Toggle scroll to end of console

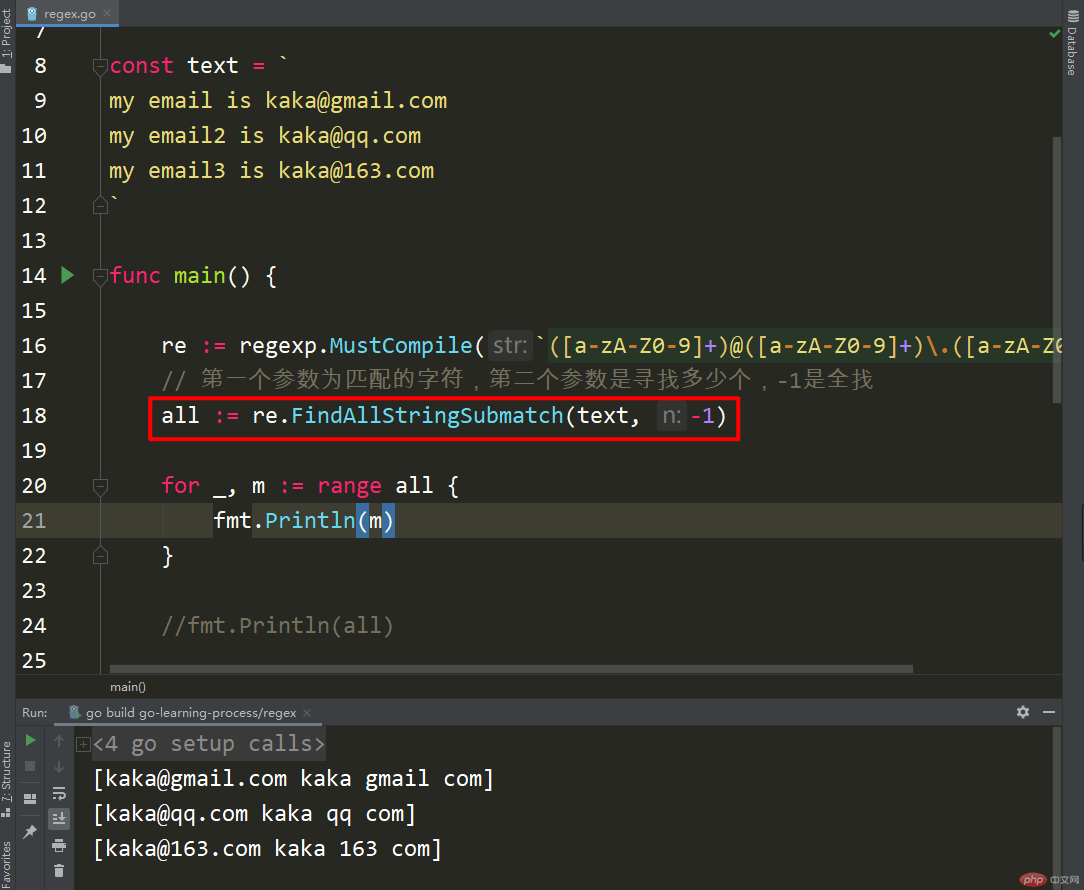pos(59,818)
